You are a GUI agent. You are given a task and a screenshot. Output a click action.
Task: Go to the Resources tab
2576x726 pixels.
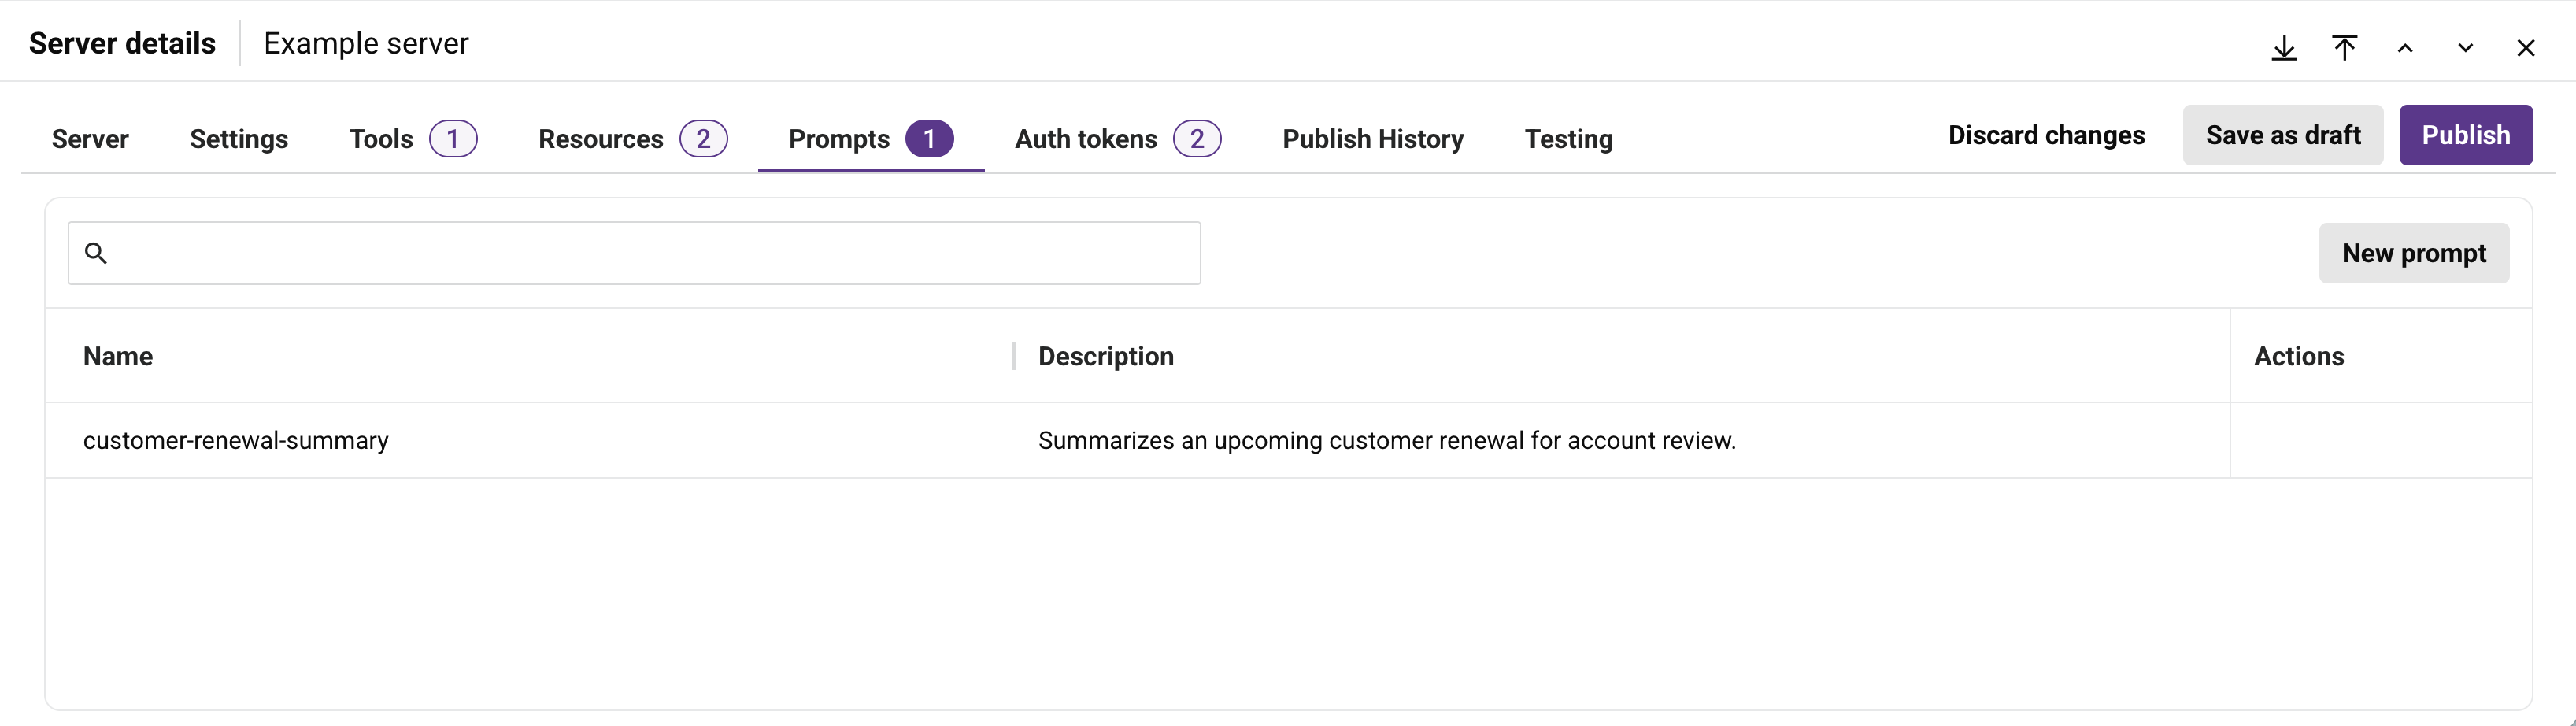tap(632, 139)
